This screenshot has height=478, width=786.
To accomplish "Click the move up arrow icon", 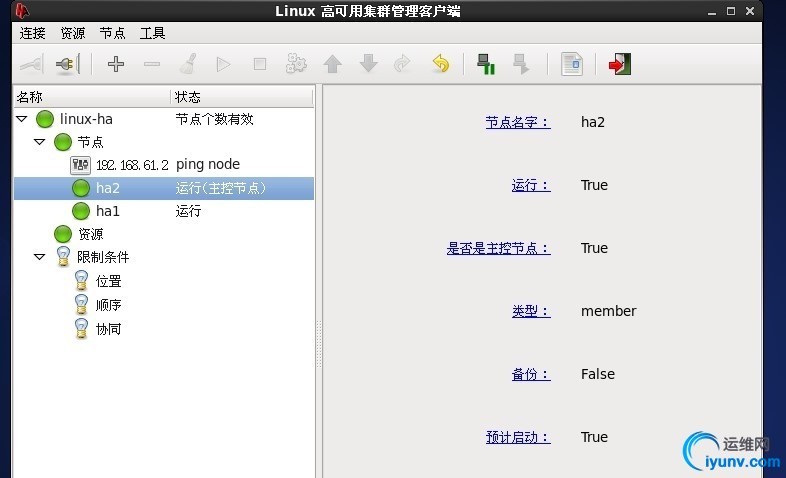I will (332, 64).
